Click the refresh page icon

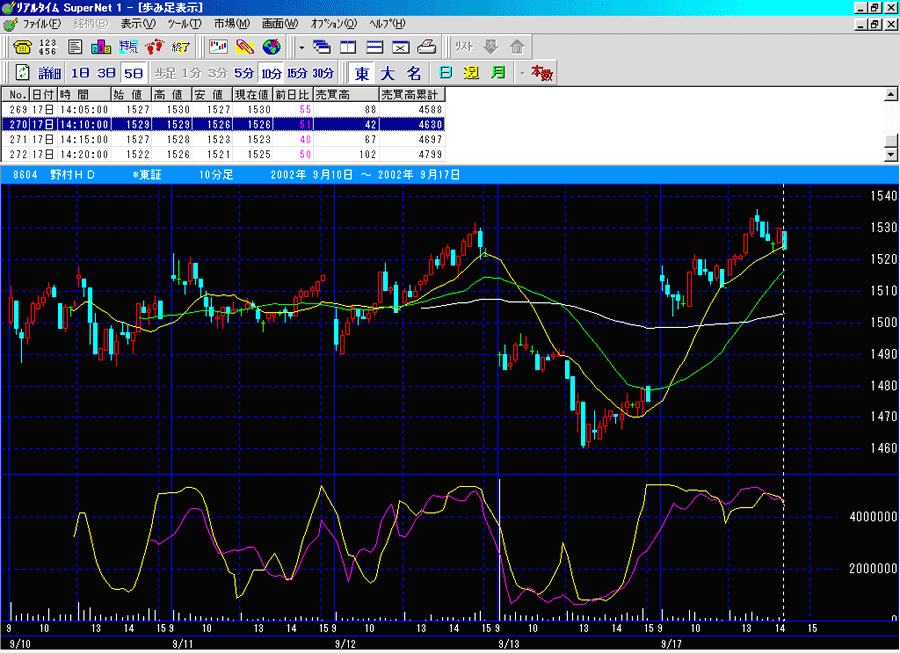point(22,73)
